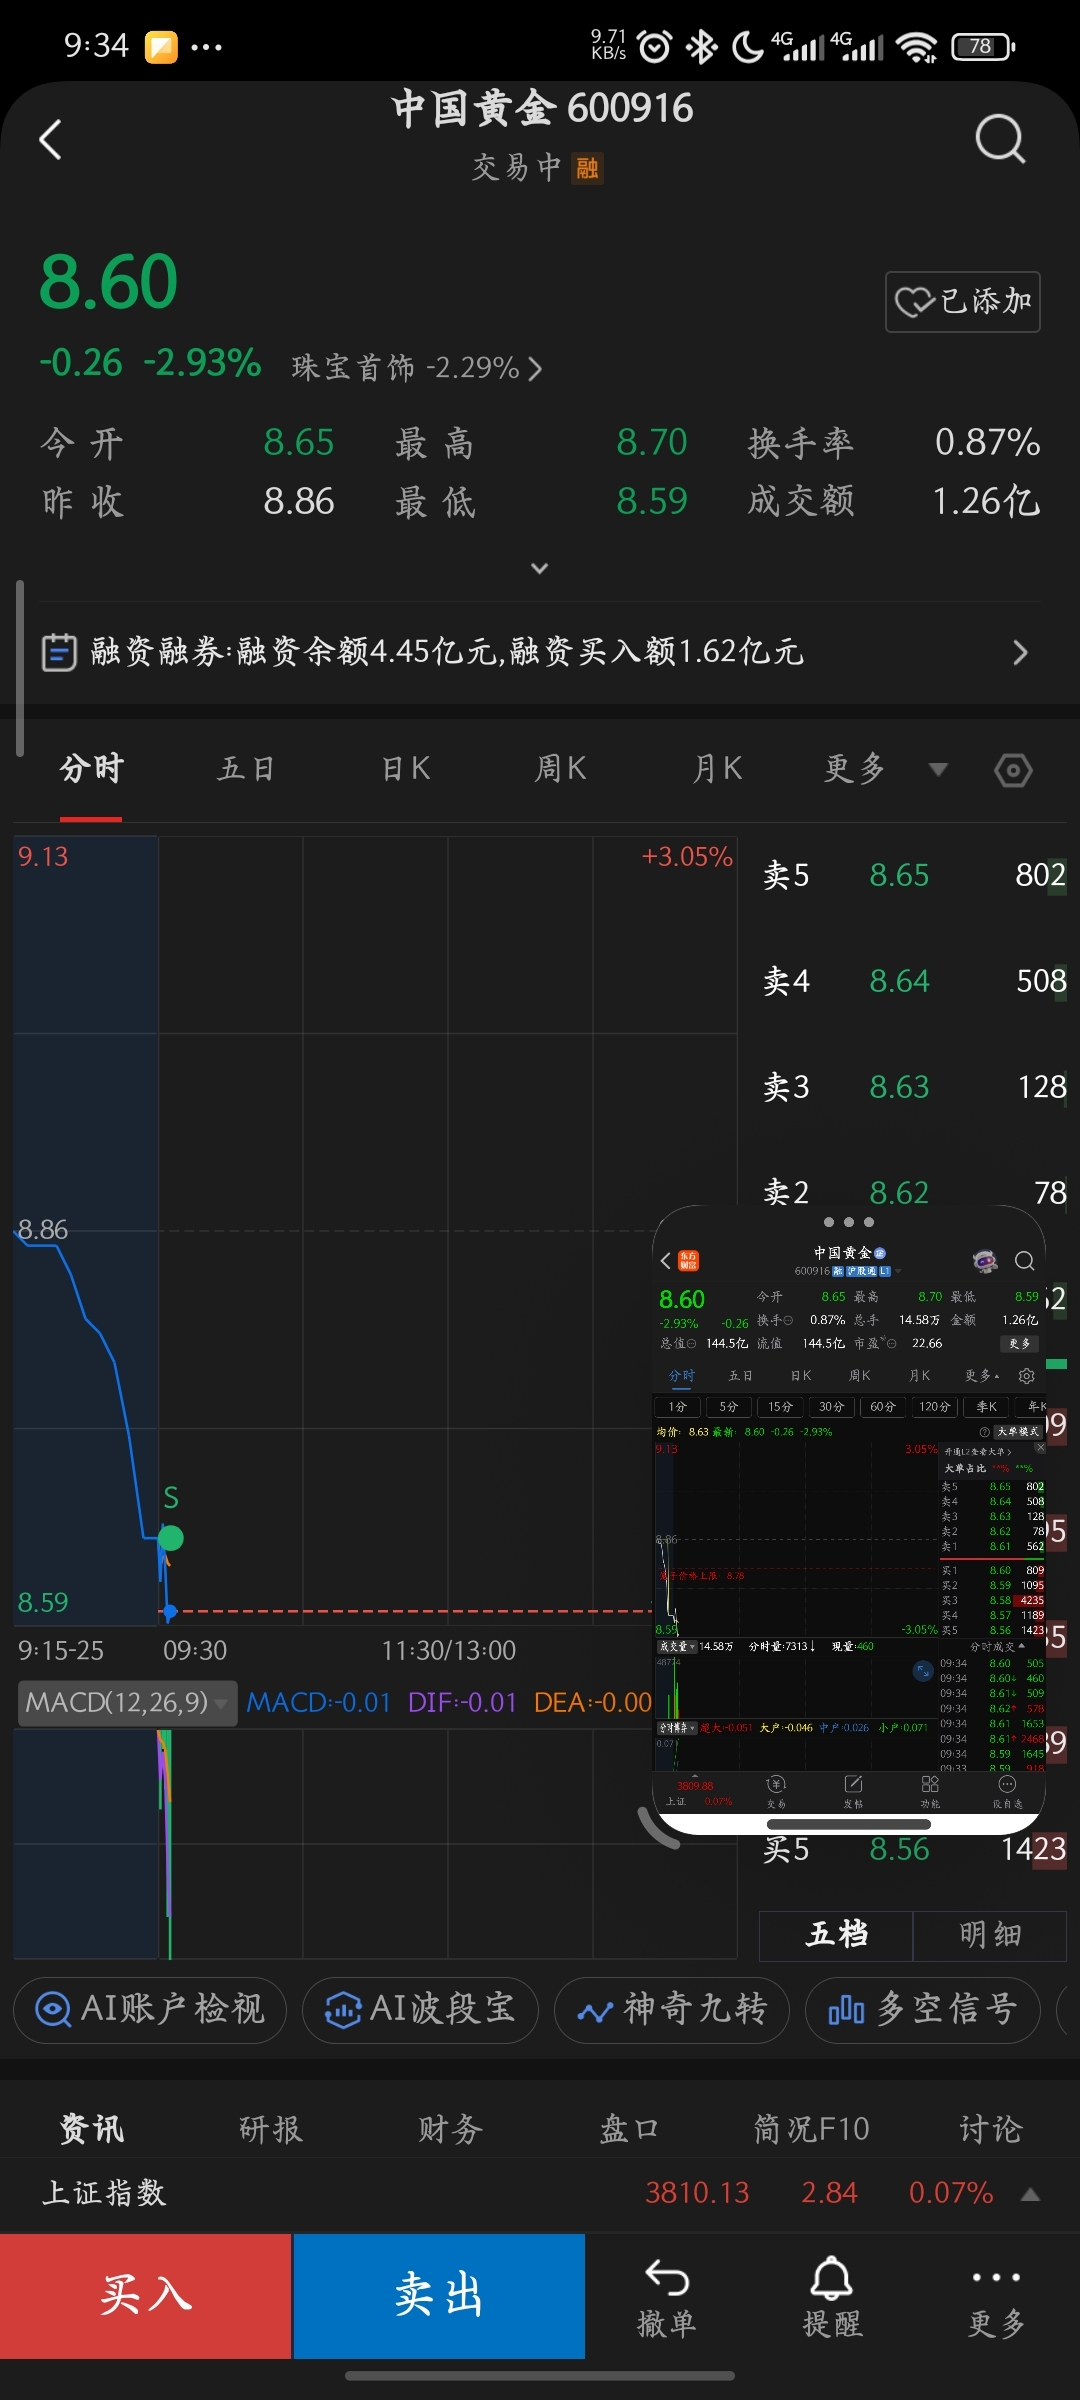Tap the search magnifier in the floating window

click(1024, 1261)
